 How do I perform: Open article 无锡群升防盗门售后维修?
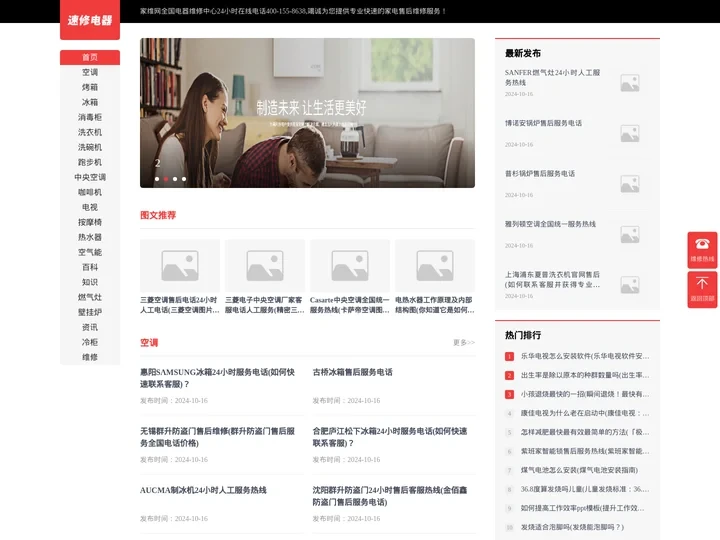point(217,437)
